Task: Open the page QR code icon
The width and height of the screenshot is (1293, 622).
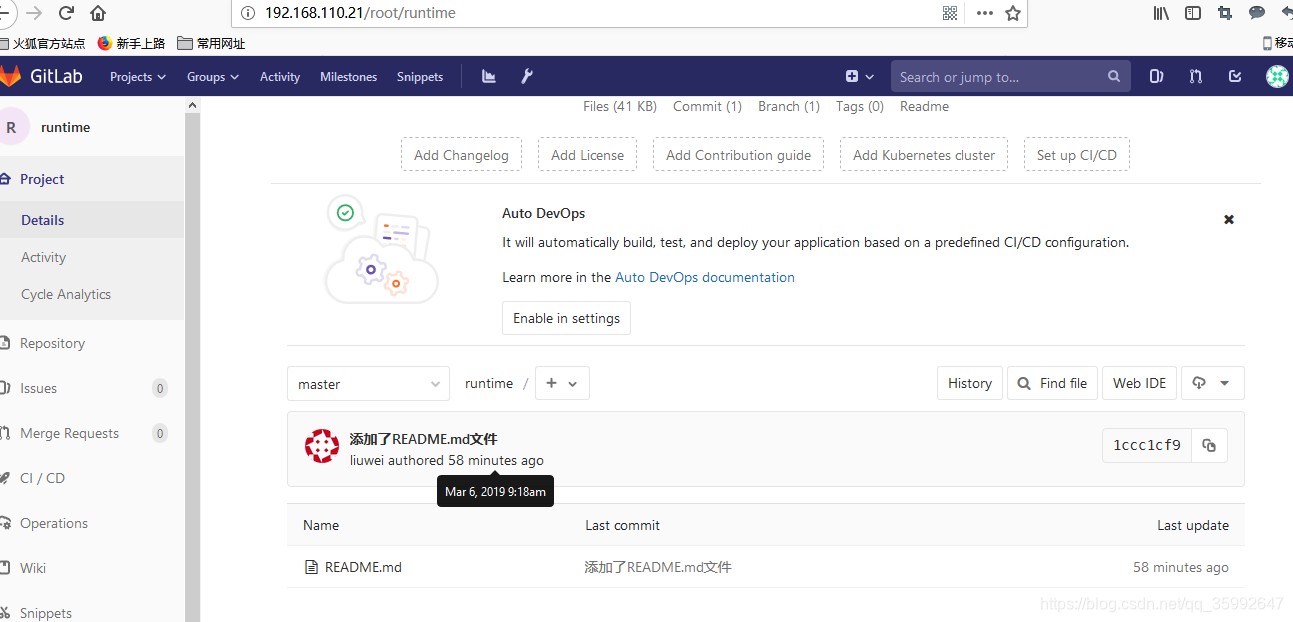Action: pyautogui.click(x=950, y=13)
